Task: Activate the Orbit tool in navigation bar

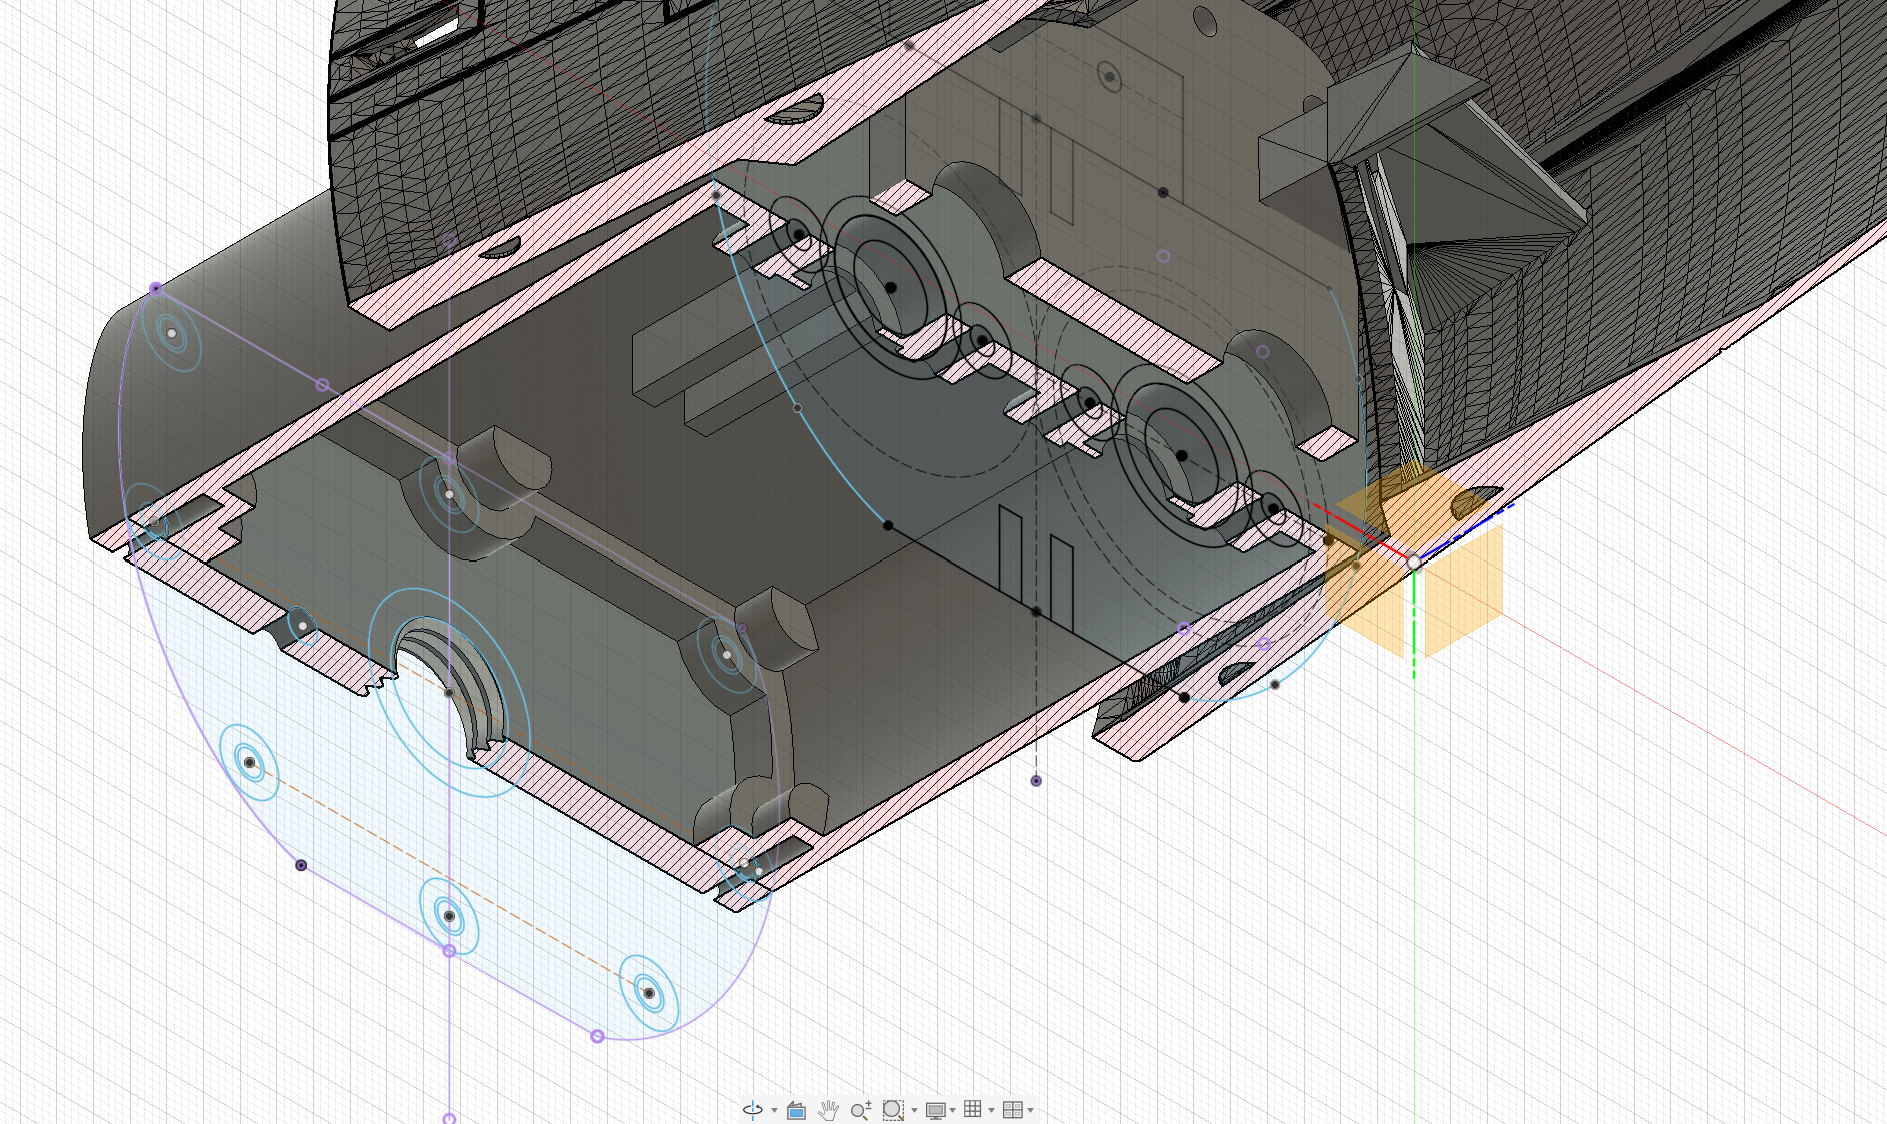Action: [x=753, y=1110]
